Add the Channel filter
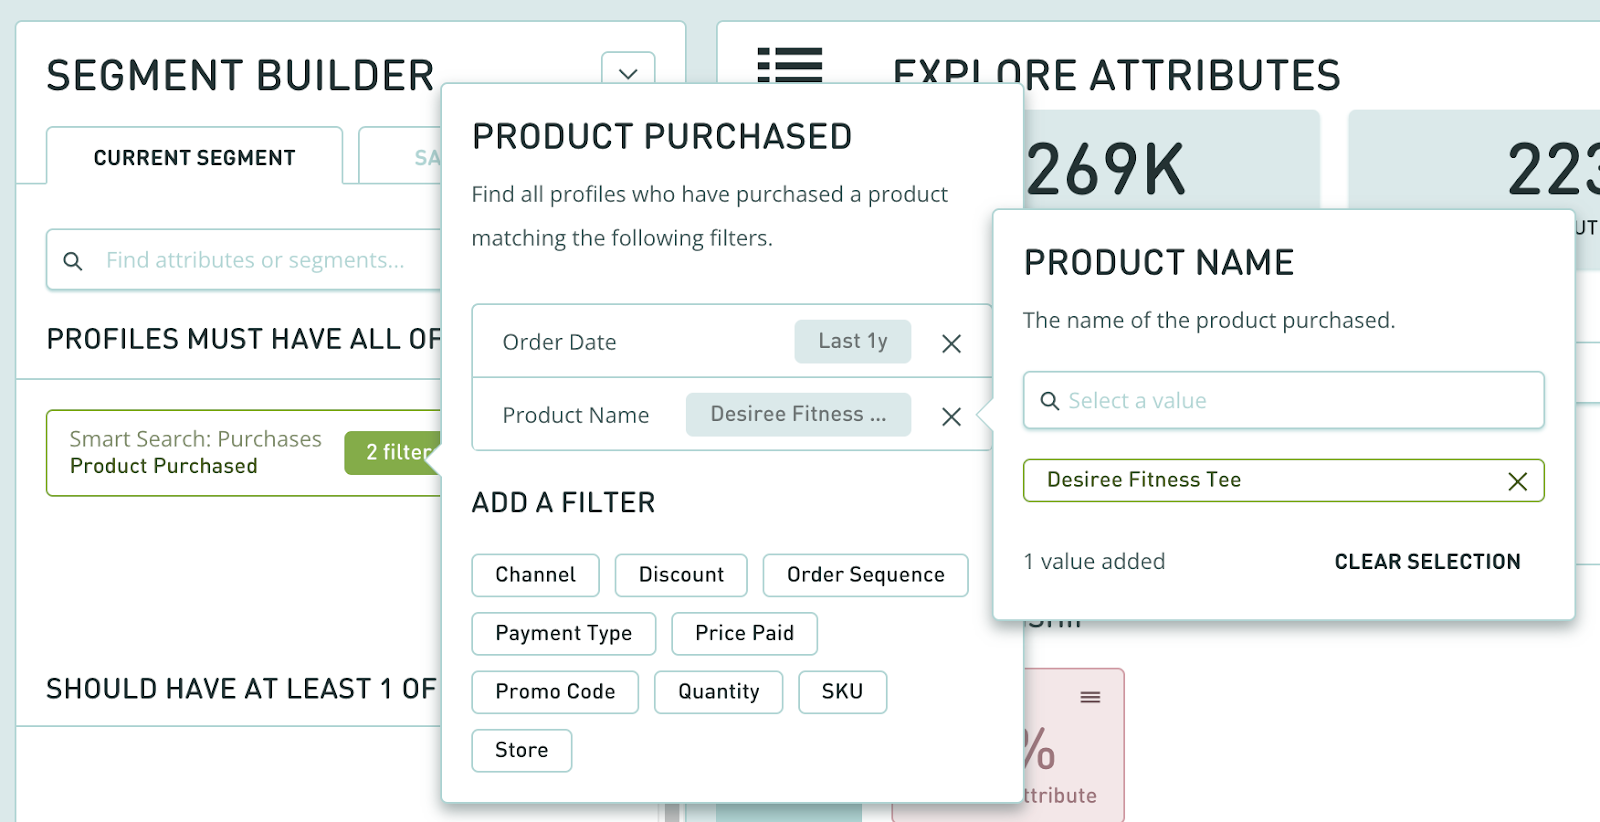Screen dimensions: 1600x822 click(536, 575)
